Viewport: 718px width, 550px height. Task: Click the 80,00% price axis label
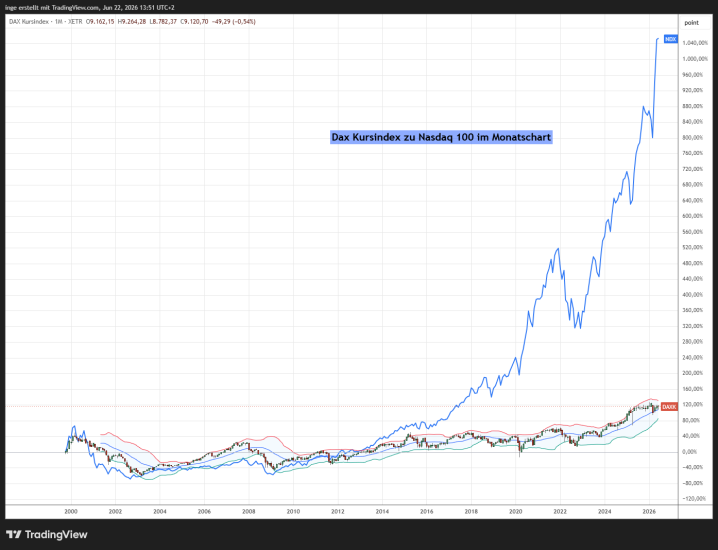[x=691, y=420]
